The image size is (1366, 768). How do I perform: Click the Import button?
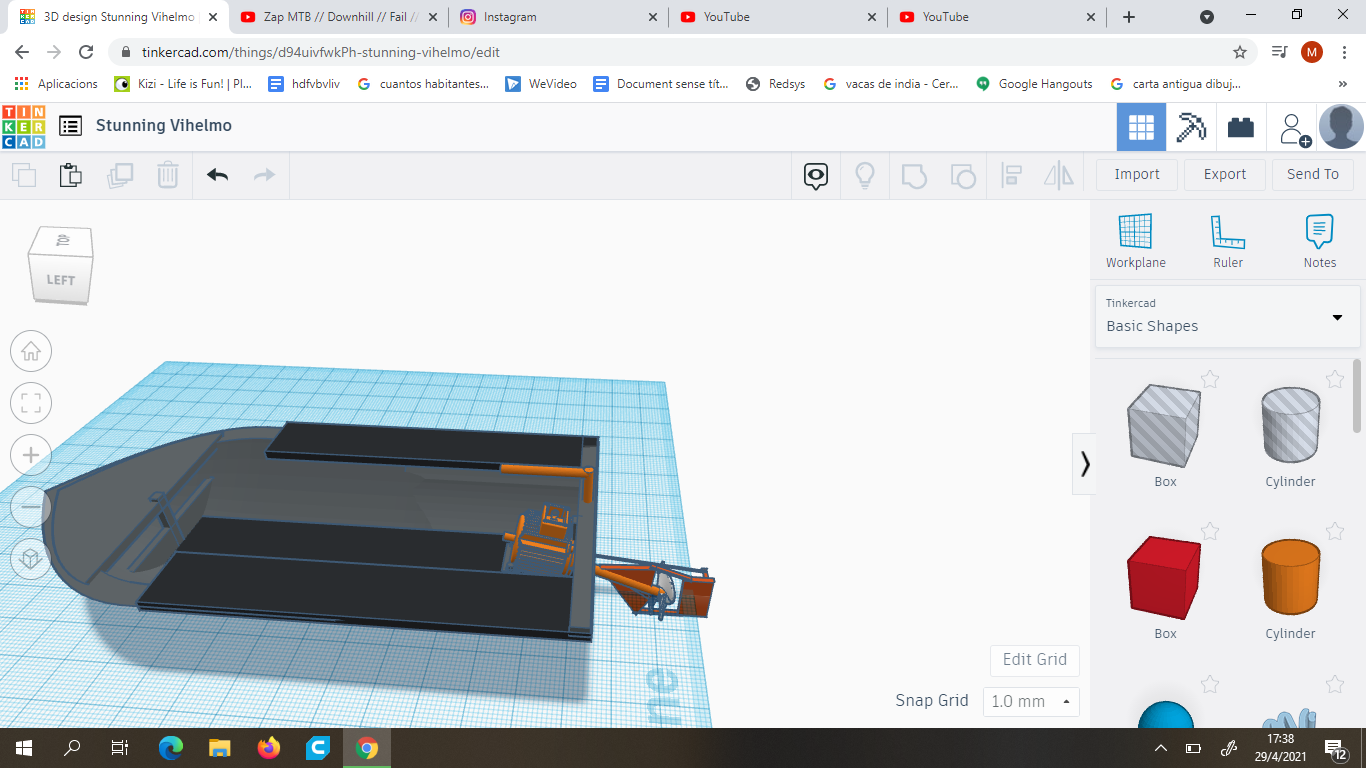(1137, 174)
